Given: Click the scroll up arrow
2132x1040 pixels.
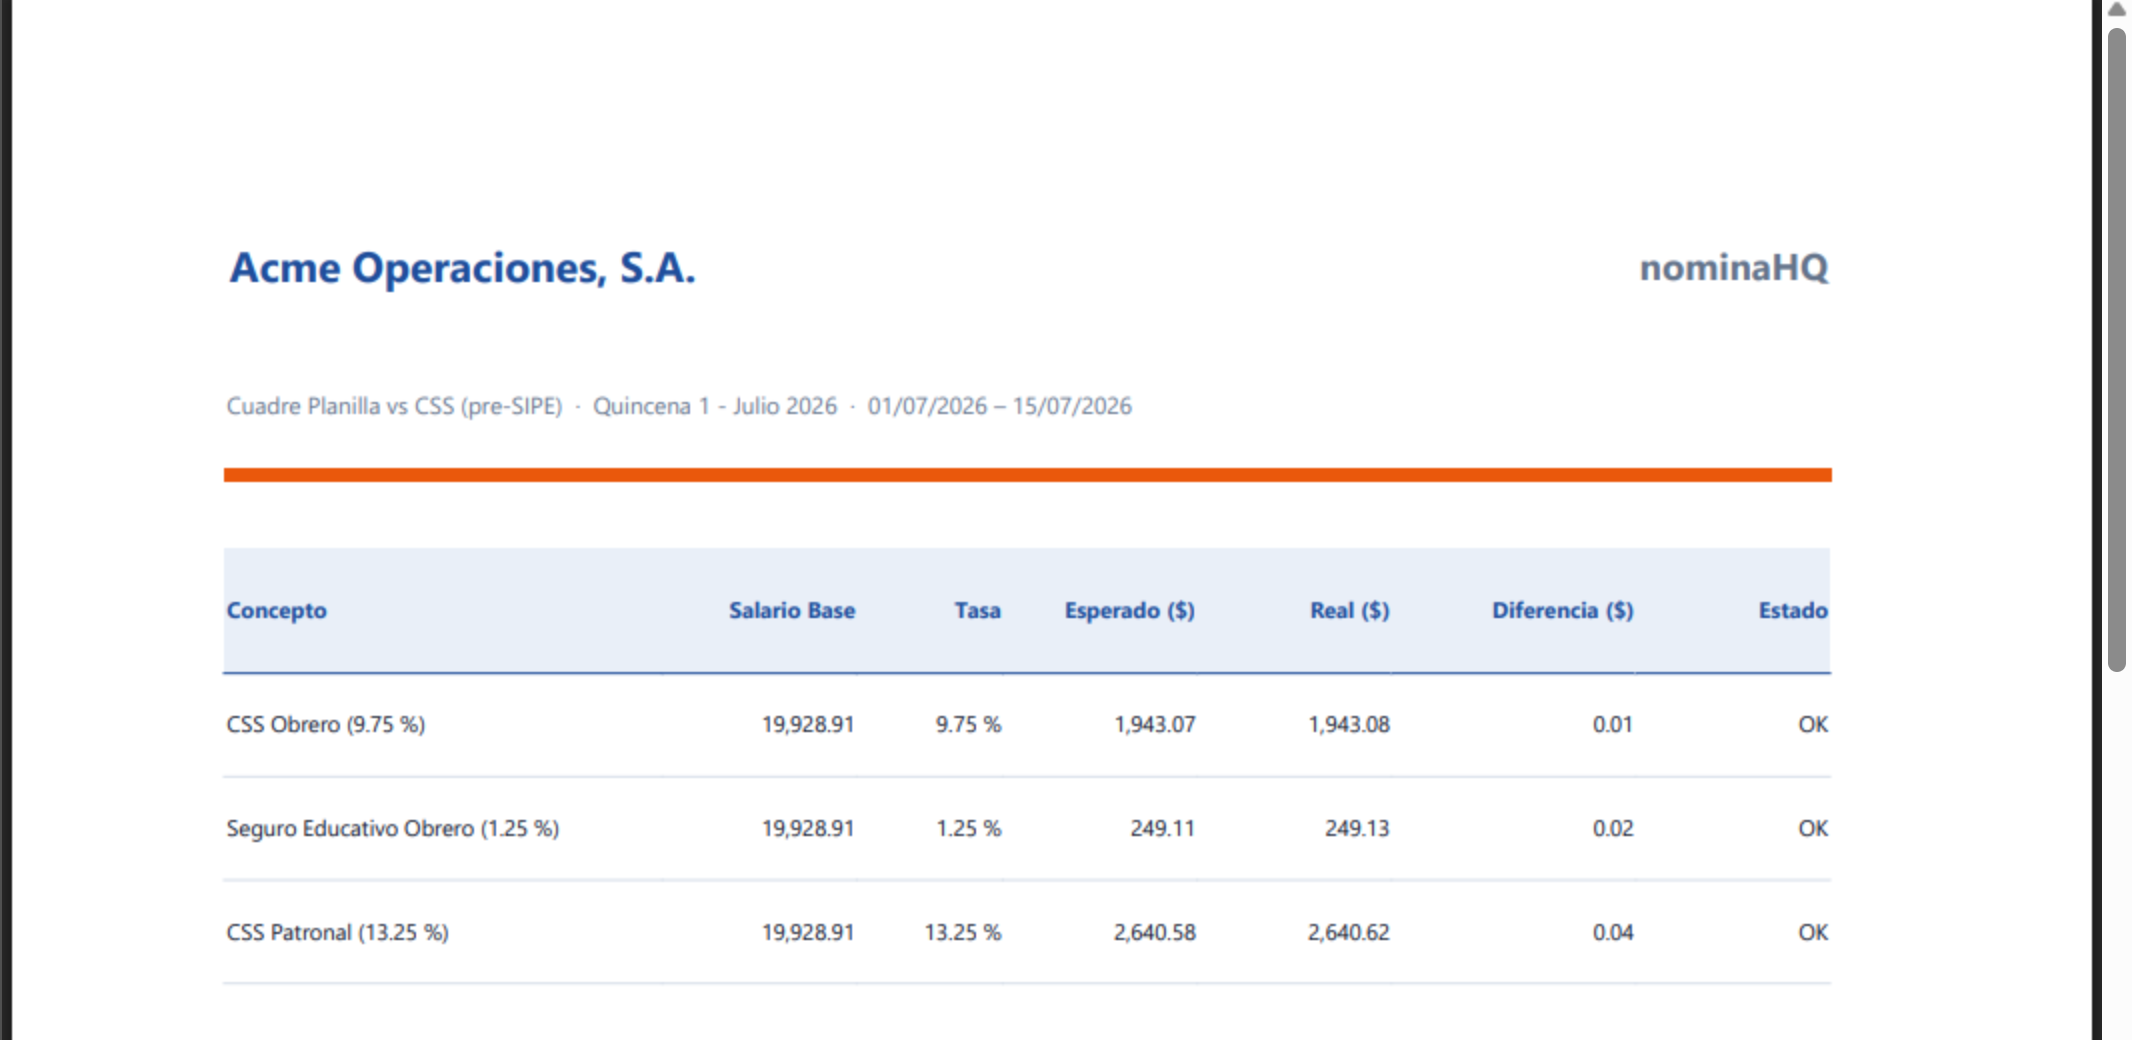Looking at the screenshot, I should (x=2116, y=10).
